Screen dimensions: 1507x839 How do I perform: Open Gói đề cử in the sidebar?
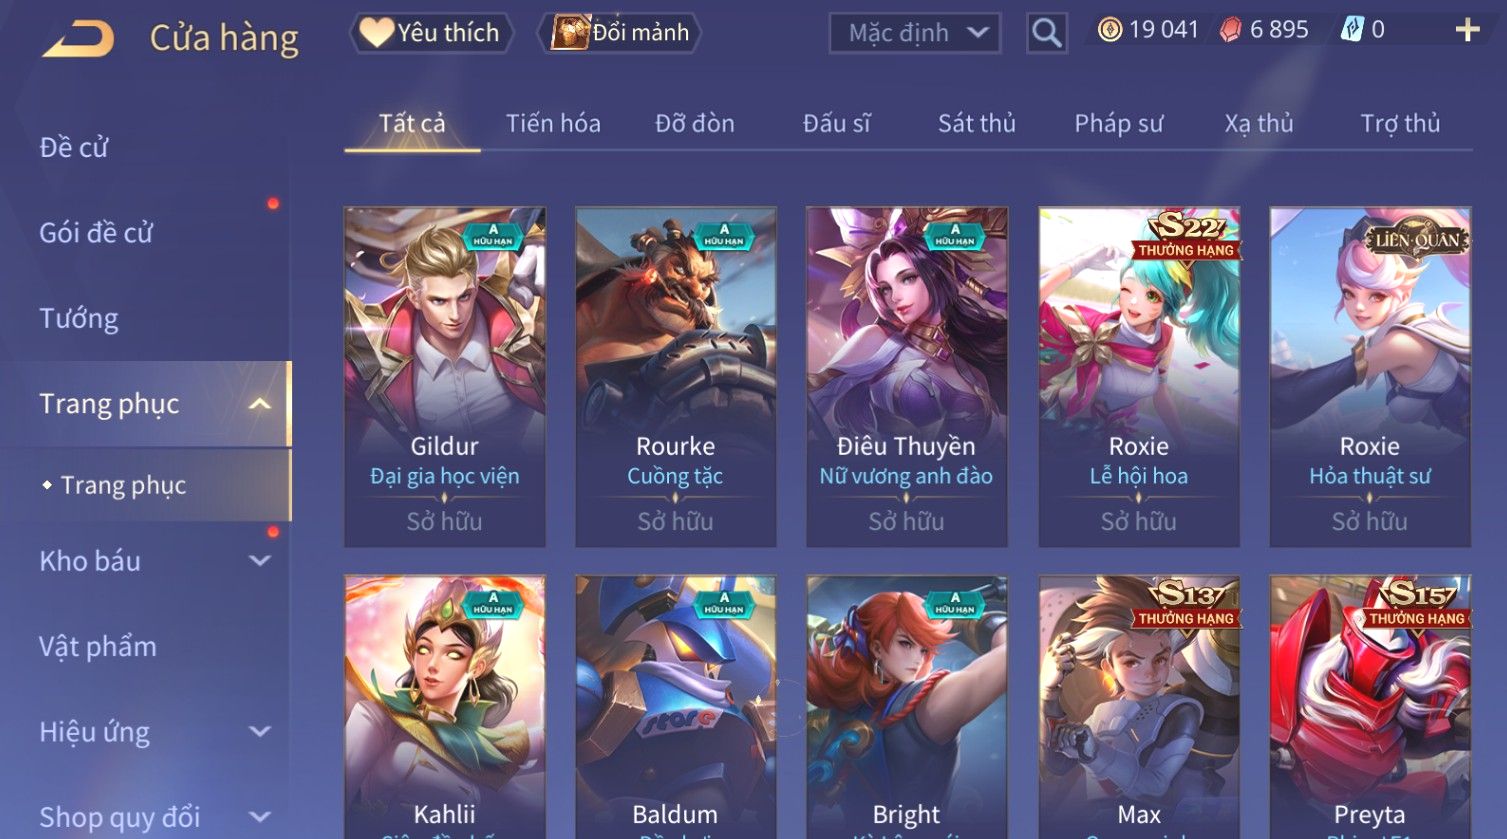[96, 233]
